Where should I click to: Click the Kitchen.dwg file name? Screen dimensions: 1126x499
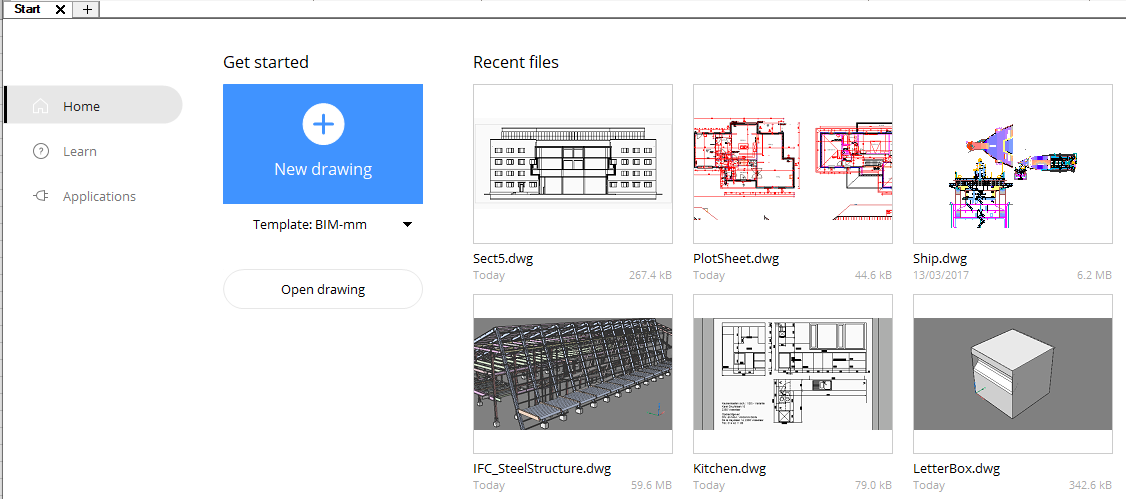(727, 468)
